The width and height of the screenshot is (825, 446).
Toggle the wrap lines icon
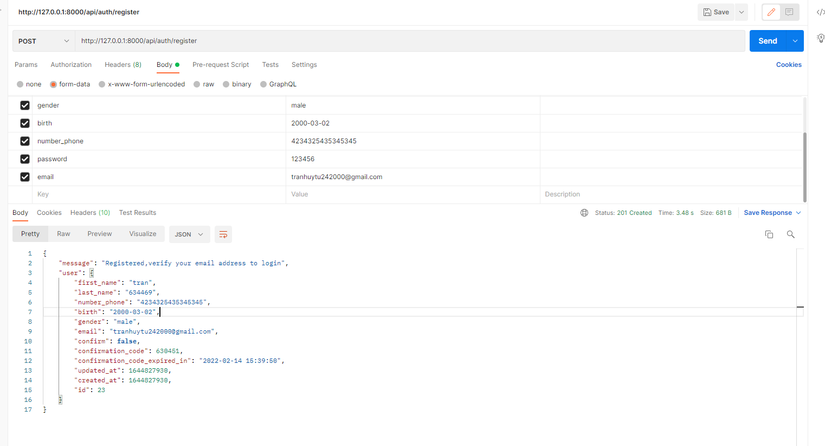click(x=223, y=235)
